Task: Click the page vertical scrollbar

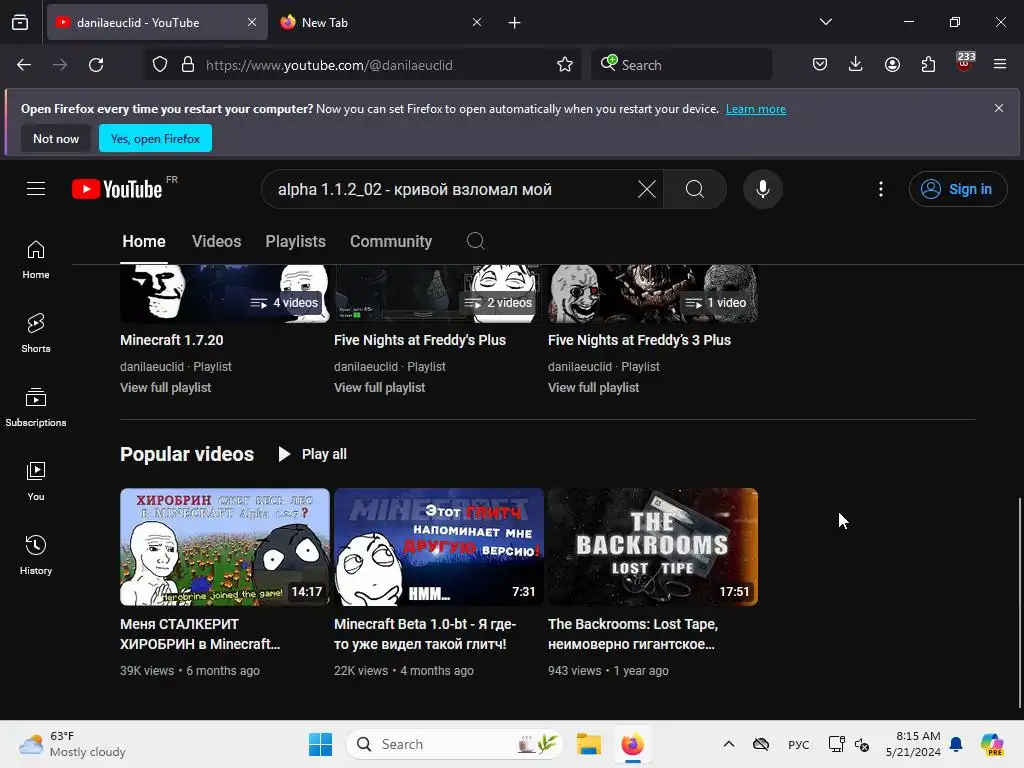Action: tap(1019, 601)
